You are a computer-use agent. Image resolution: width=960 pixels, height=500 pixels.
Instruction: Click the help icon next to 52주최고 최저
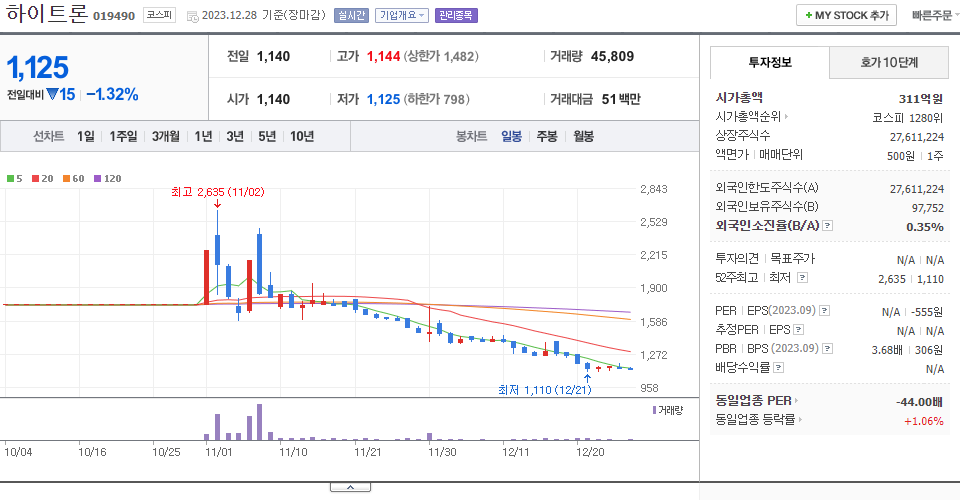coord(802,278)
